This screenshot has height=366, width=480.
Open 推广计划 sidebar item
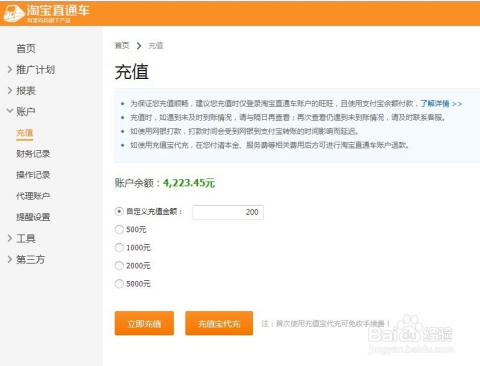[x=35, y=70]
